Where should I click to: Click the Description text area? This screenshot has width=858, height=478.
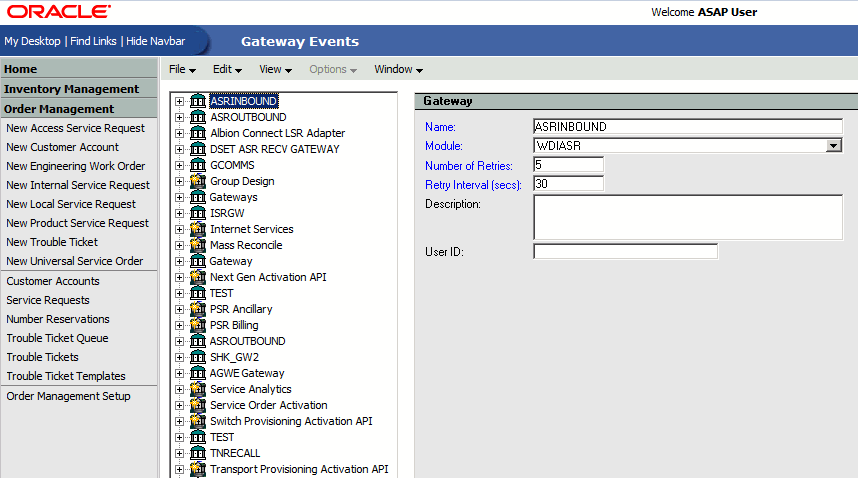point(688,217)
